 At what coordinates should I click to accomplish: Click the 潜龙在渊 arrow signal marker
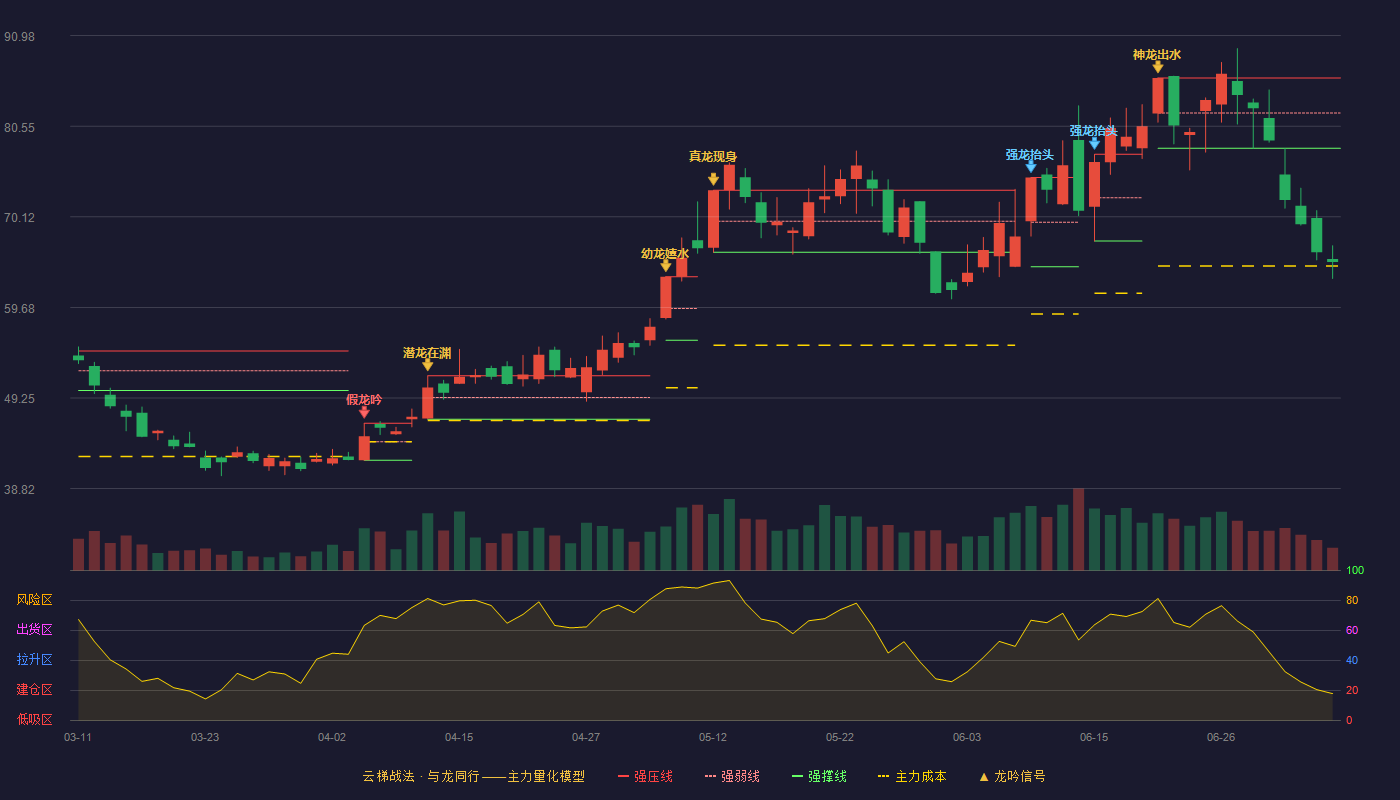tap(428, 365)
